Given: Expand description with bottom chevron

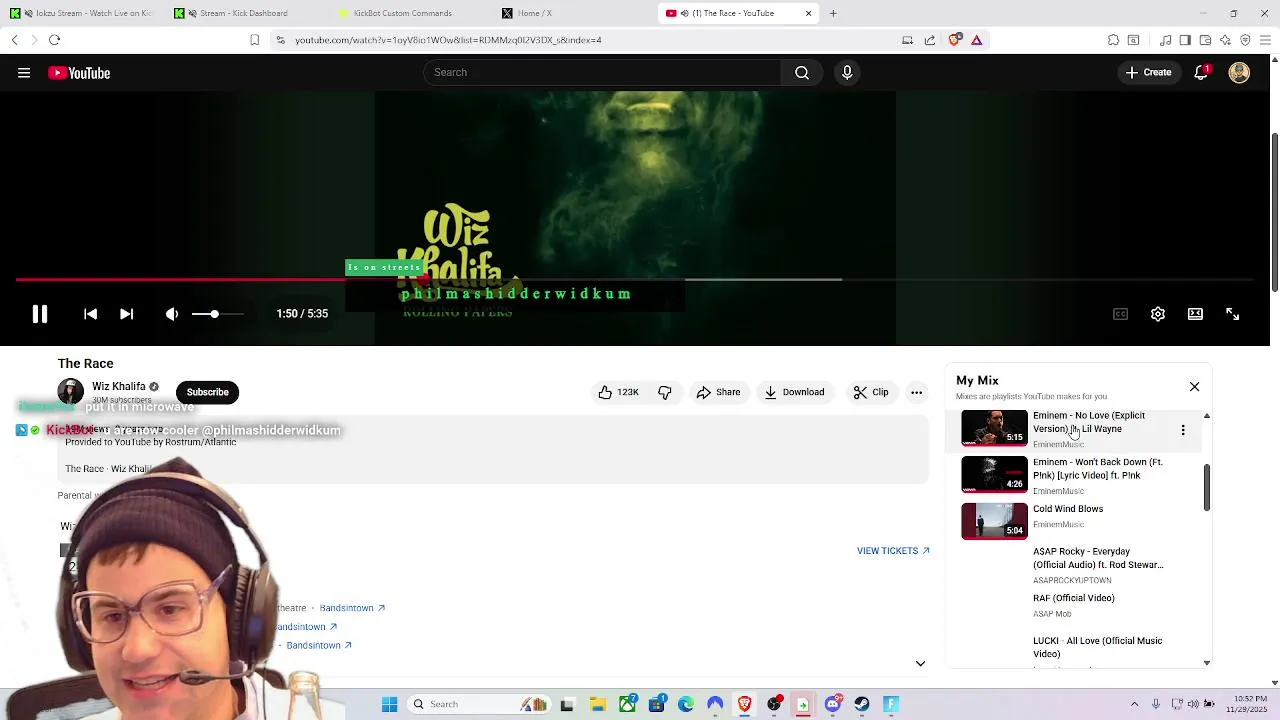Looking at the screenshot, I should pos(920,663).
